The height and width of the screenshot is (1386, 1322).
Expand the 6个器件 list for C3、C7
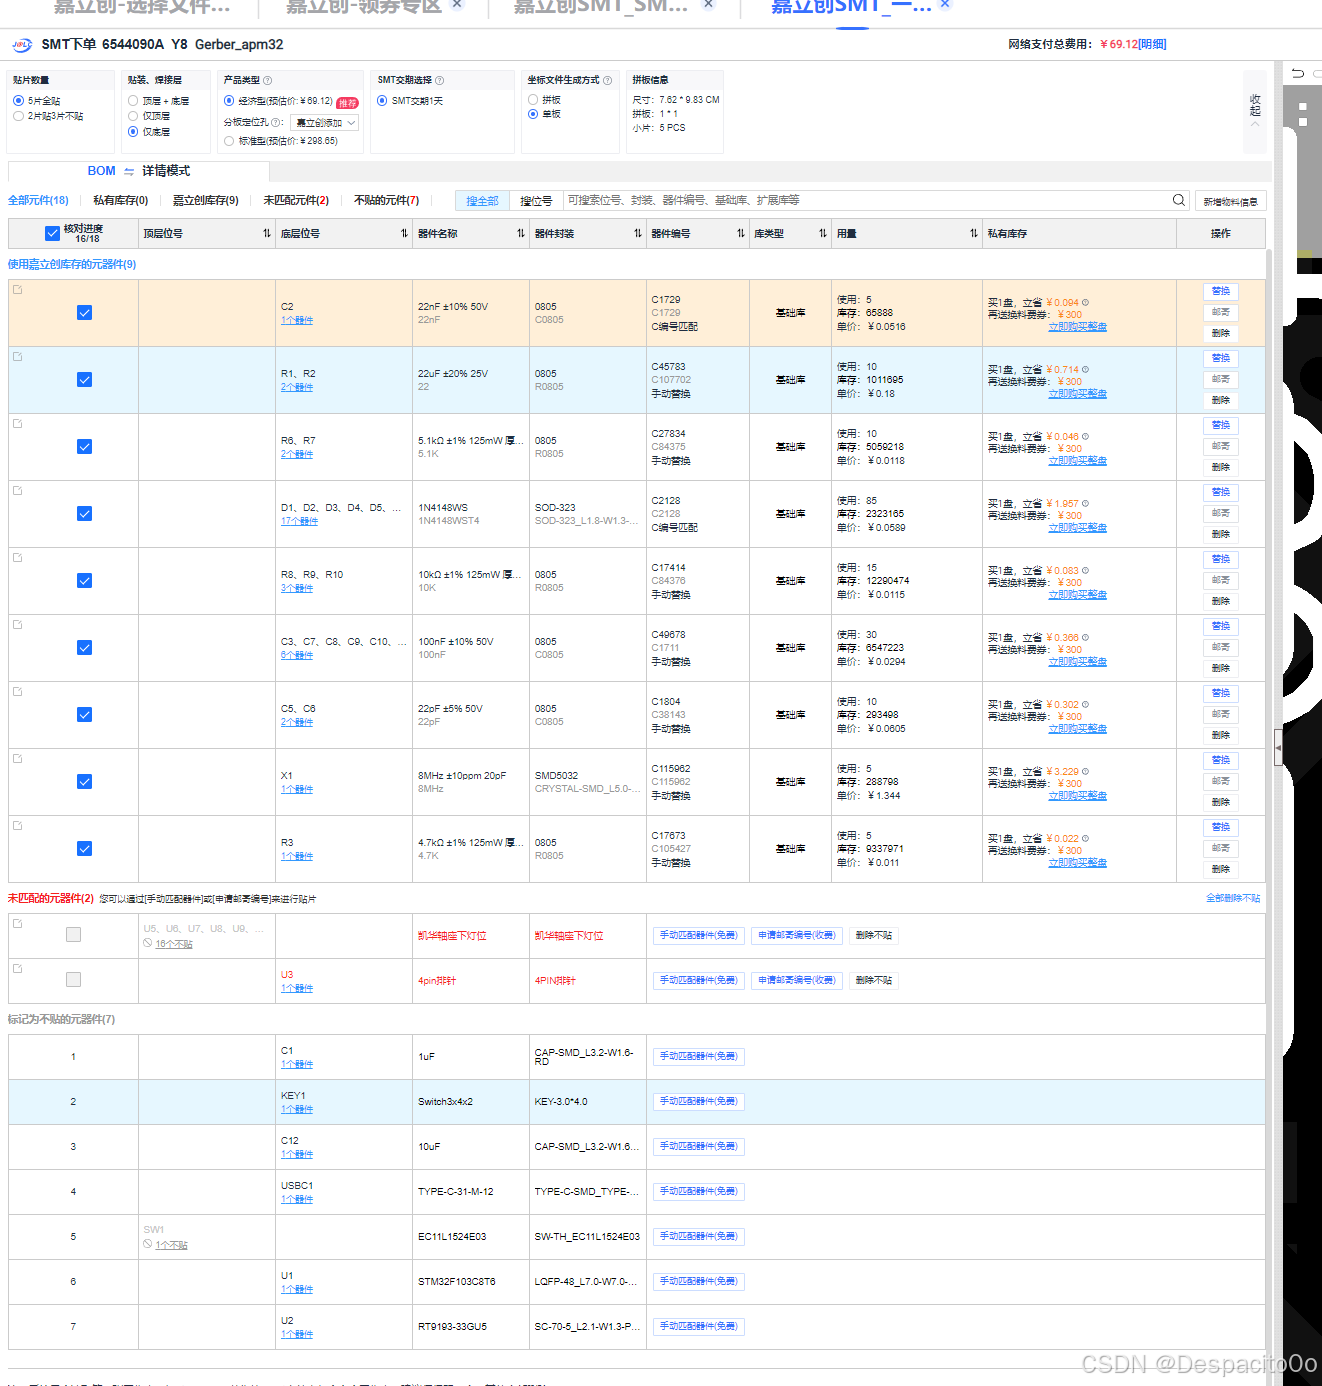coord(297,655)
